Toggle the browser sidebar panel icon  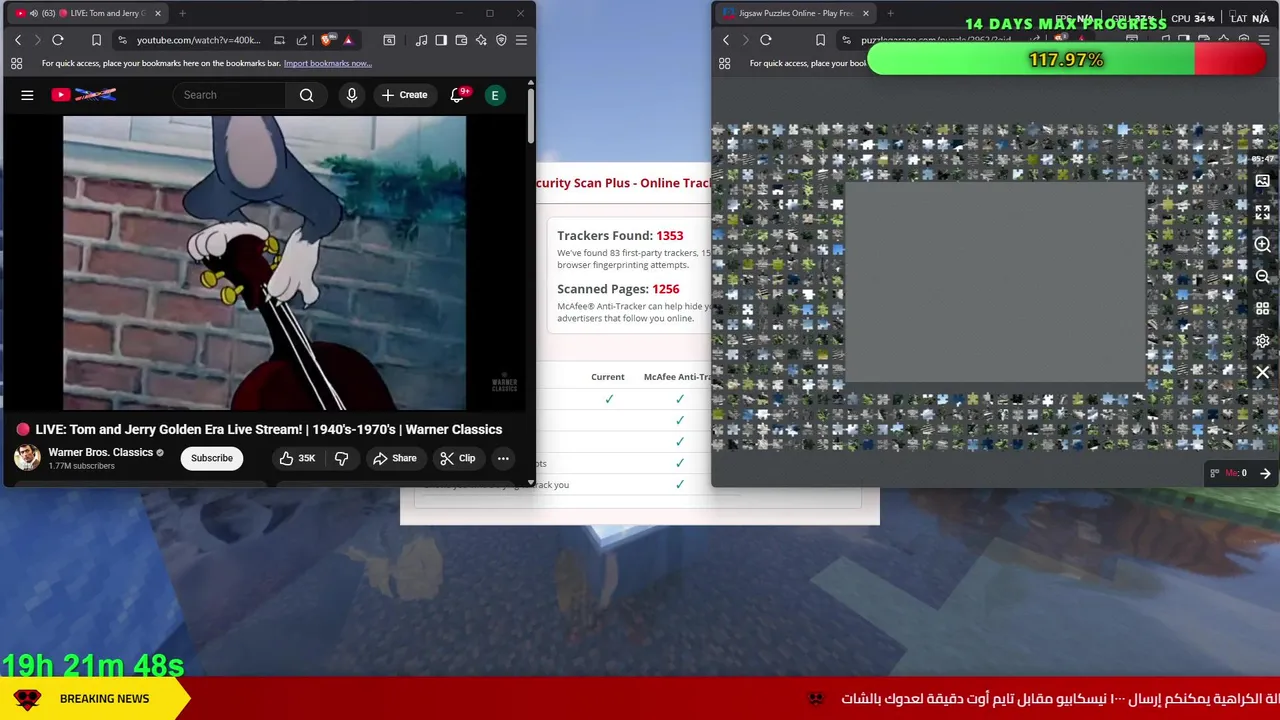(441, 40)
